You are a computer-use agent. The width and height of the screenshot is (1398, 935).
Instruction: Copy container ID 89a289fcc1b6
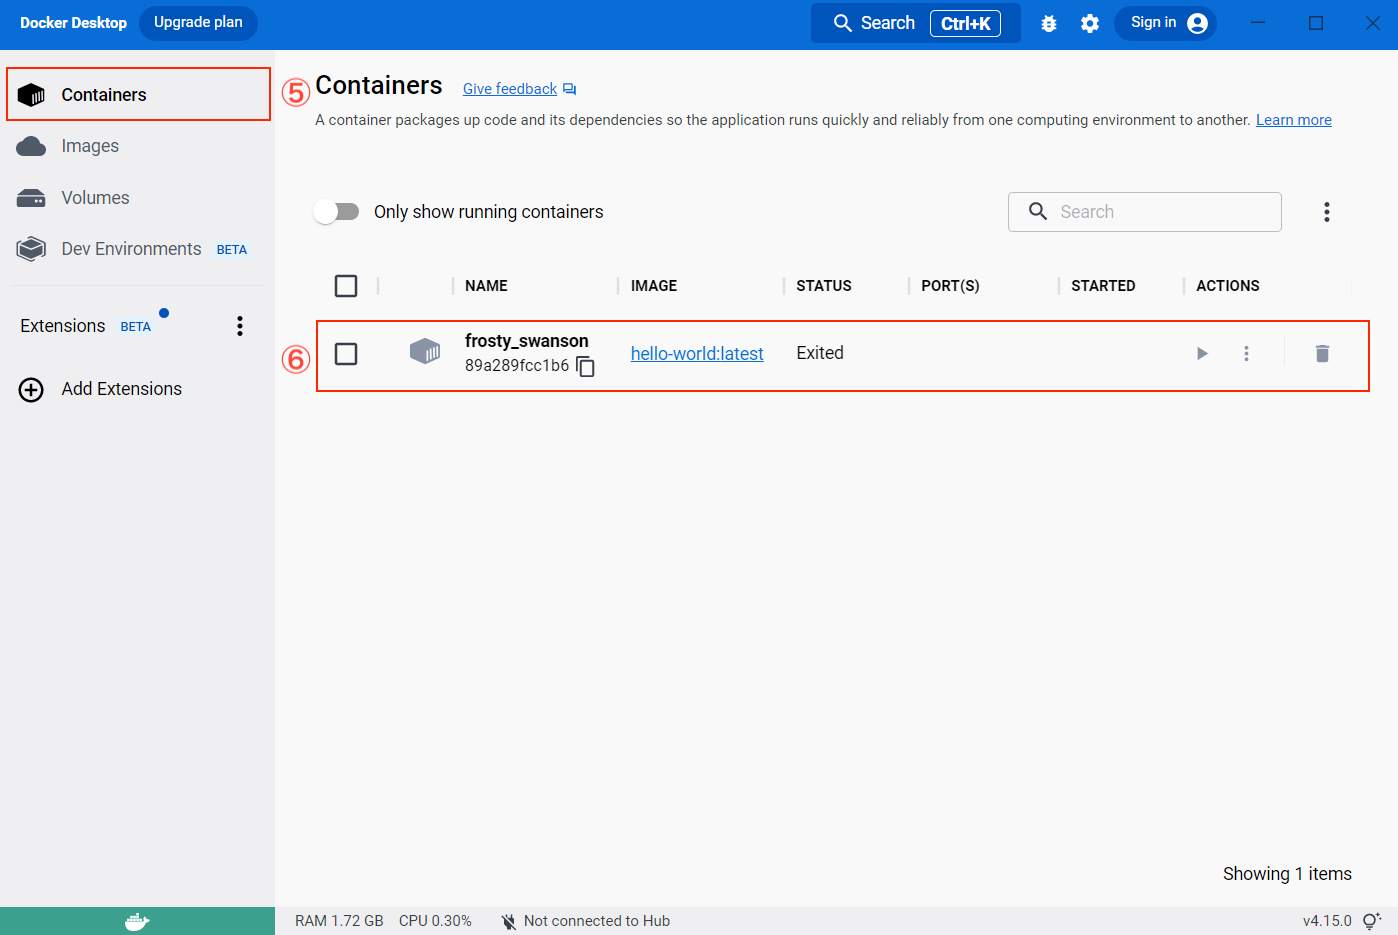click(x=586, y=367)
